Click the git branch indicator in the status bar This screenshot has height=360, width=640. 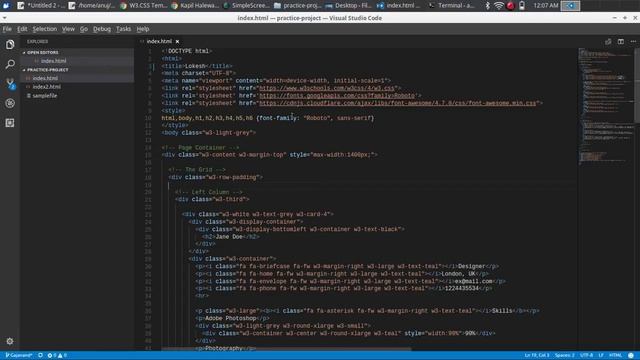[19, 356]
